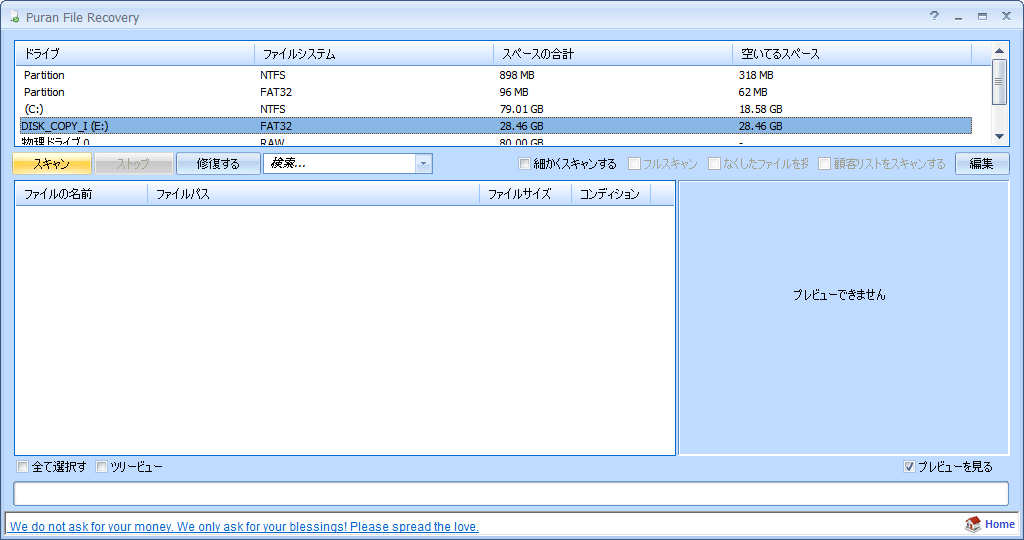Click the help question mark icon

point(934,16)
